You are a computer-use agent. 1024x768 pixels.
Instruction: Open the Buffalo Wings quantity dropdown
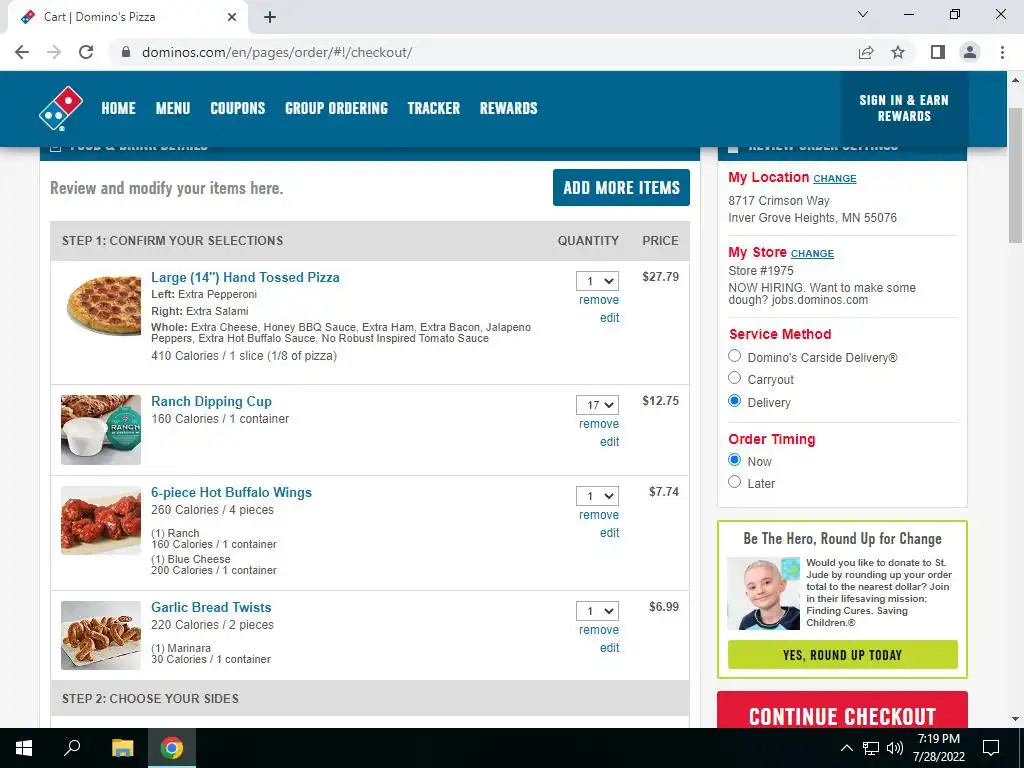[x=597, y=496]
